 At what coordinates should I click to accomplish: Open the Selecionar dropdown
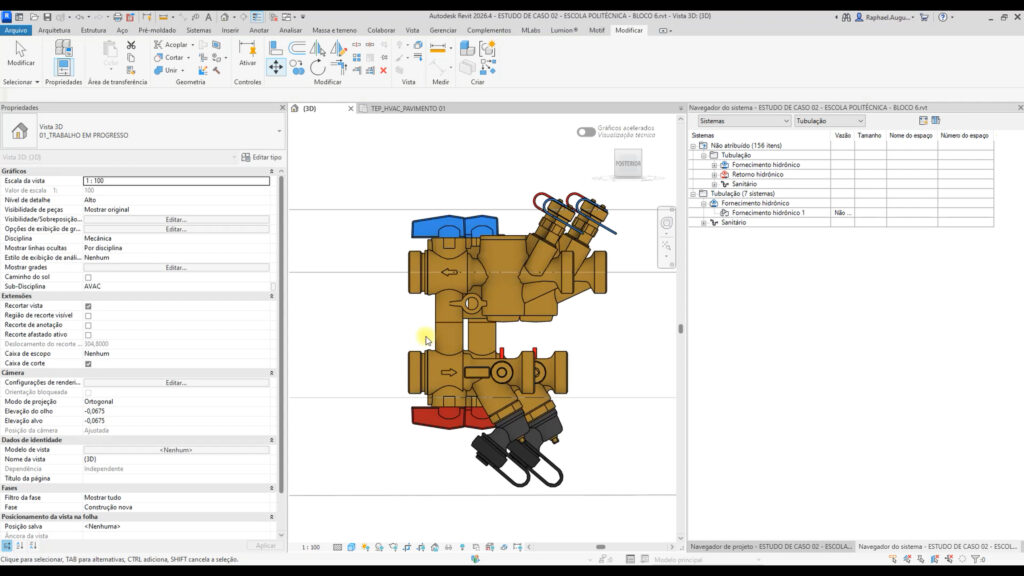(x=21, y=82)
